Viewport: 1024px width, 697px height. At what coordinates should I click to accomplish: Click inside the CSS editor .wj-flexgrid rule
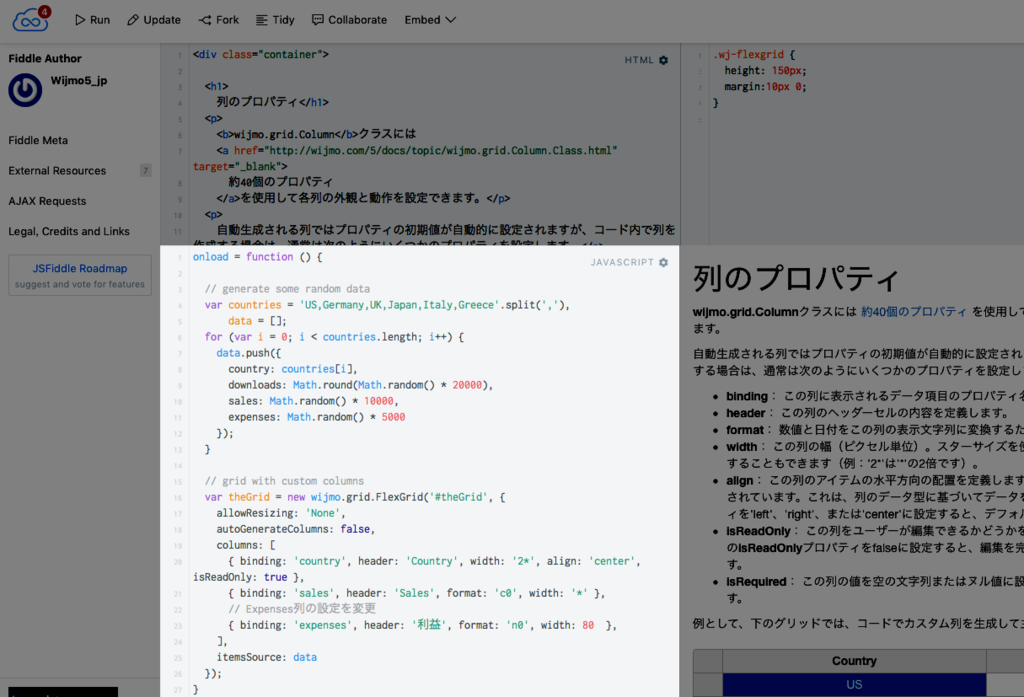tap(754, 55)
